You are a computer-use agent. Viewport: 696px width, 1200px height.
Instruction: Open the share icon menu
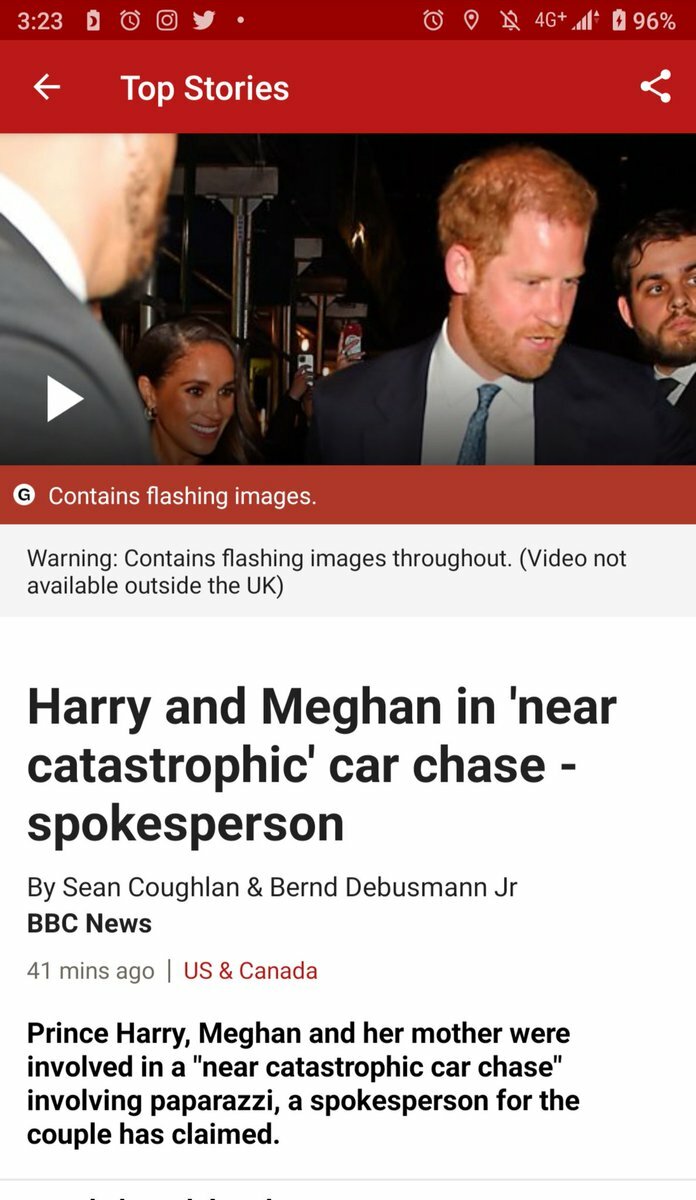[x=656, y=87]
